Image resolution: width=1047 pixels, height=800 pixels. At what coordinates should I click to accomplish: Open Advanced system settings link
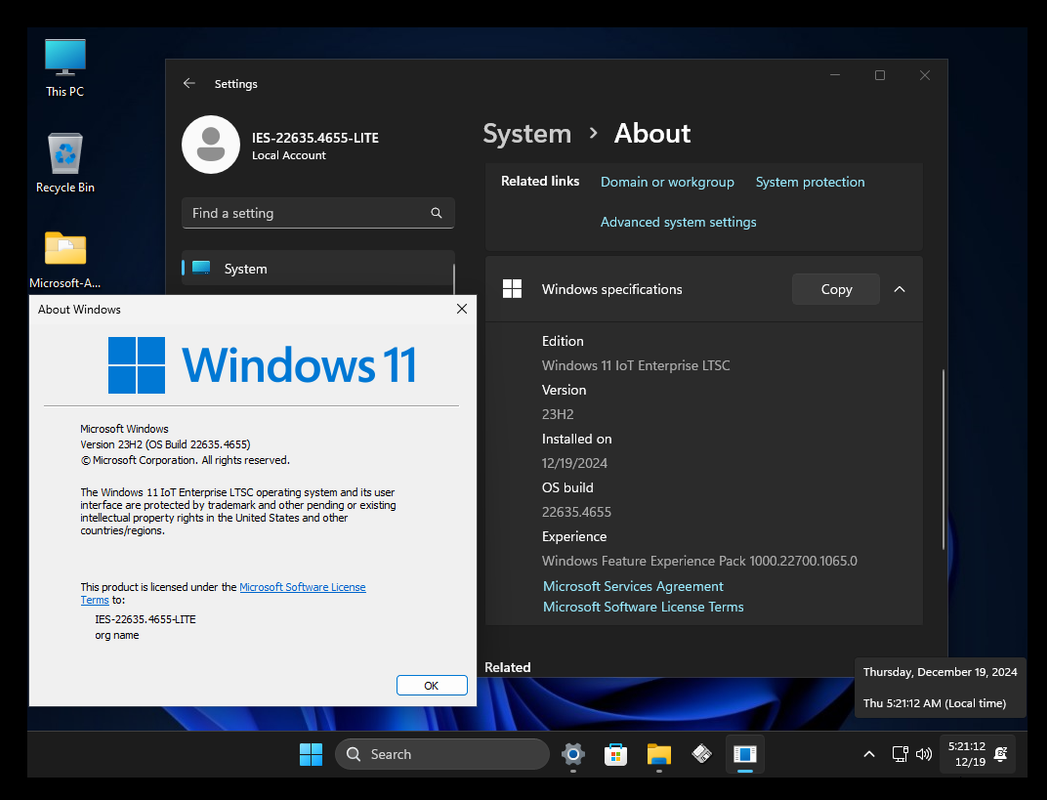pos(678,222)
